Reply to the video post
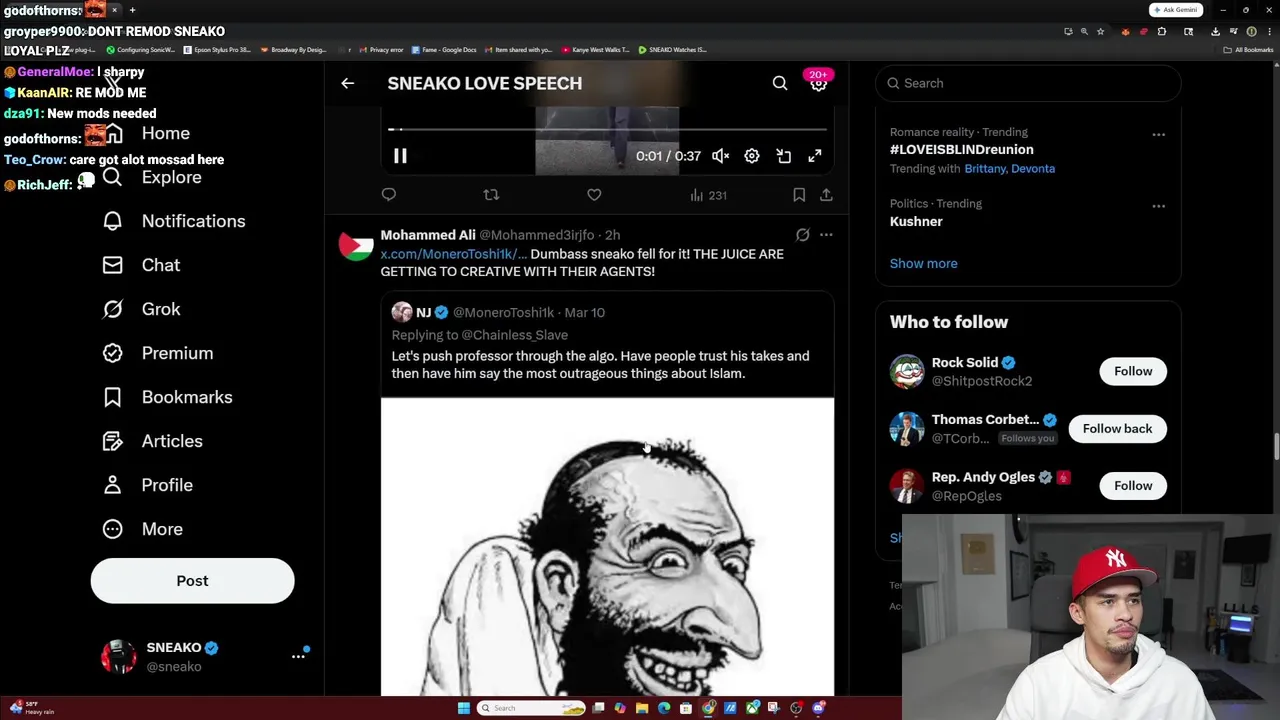This screenshot has width=1280, height=720. [389, 195]
